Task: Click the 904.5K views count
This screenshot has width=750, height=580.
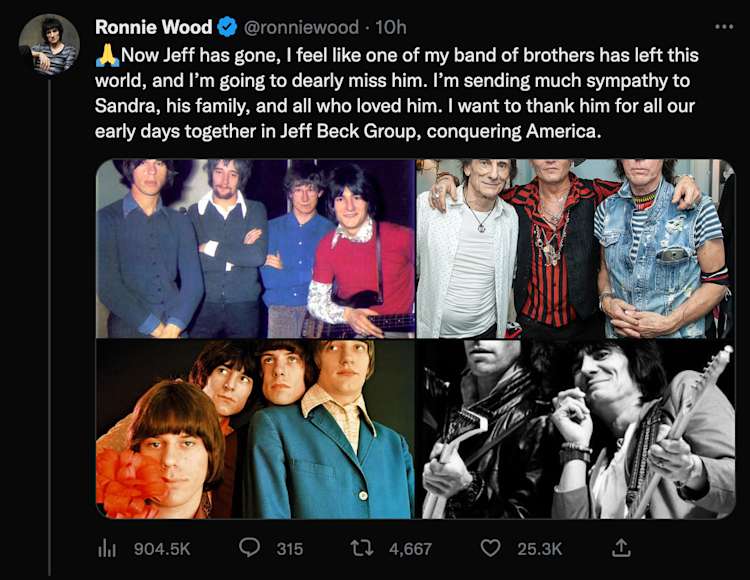Action: pyautogui.click(x=161, y=548)
